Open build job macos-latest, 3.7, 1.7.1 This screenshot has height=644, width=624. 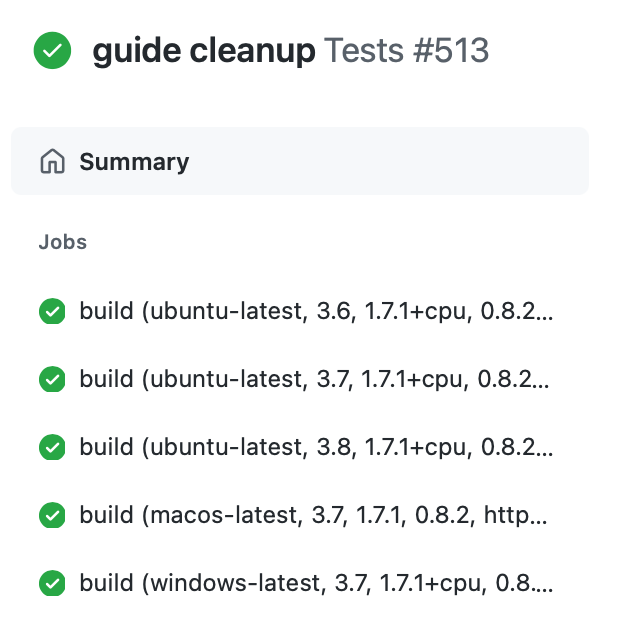click(x=313, y=515)
